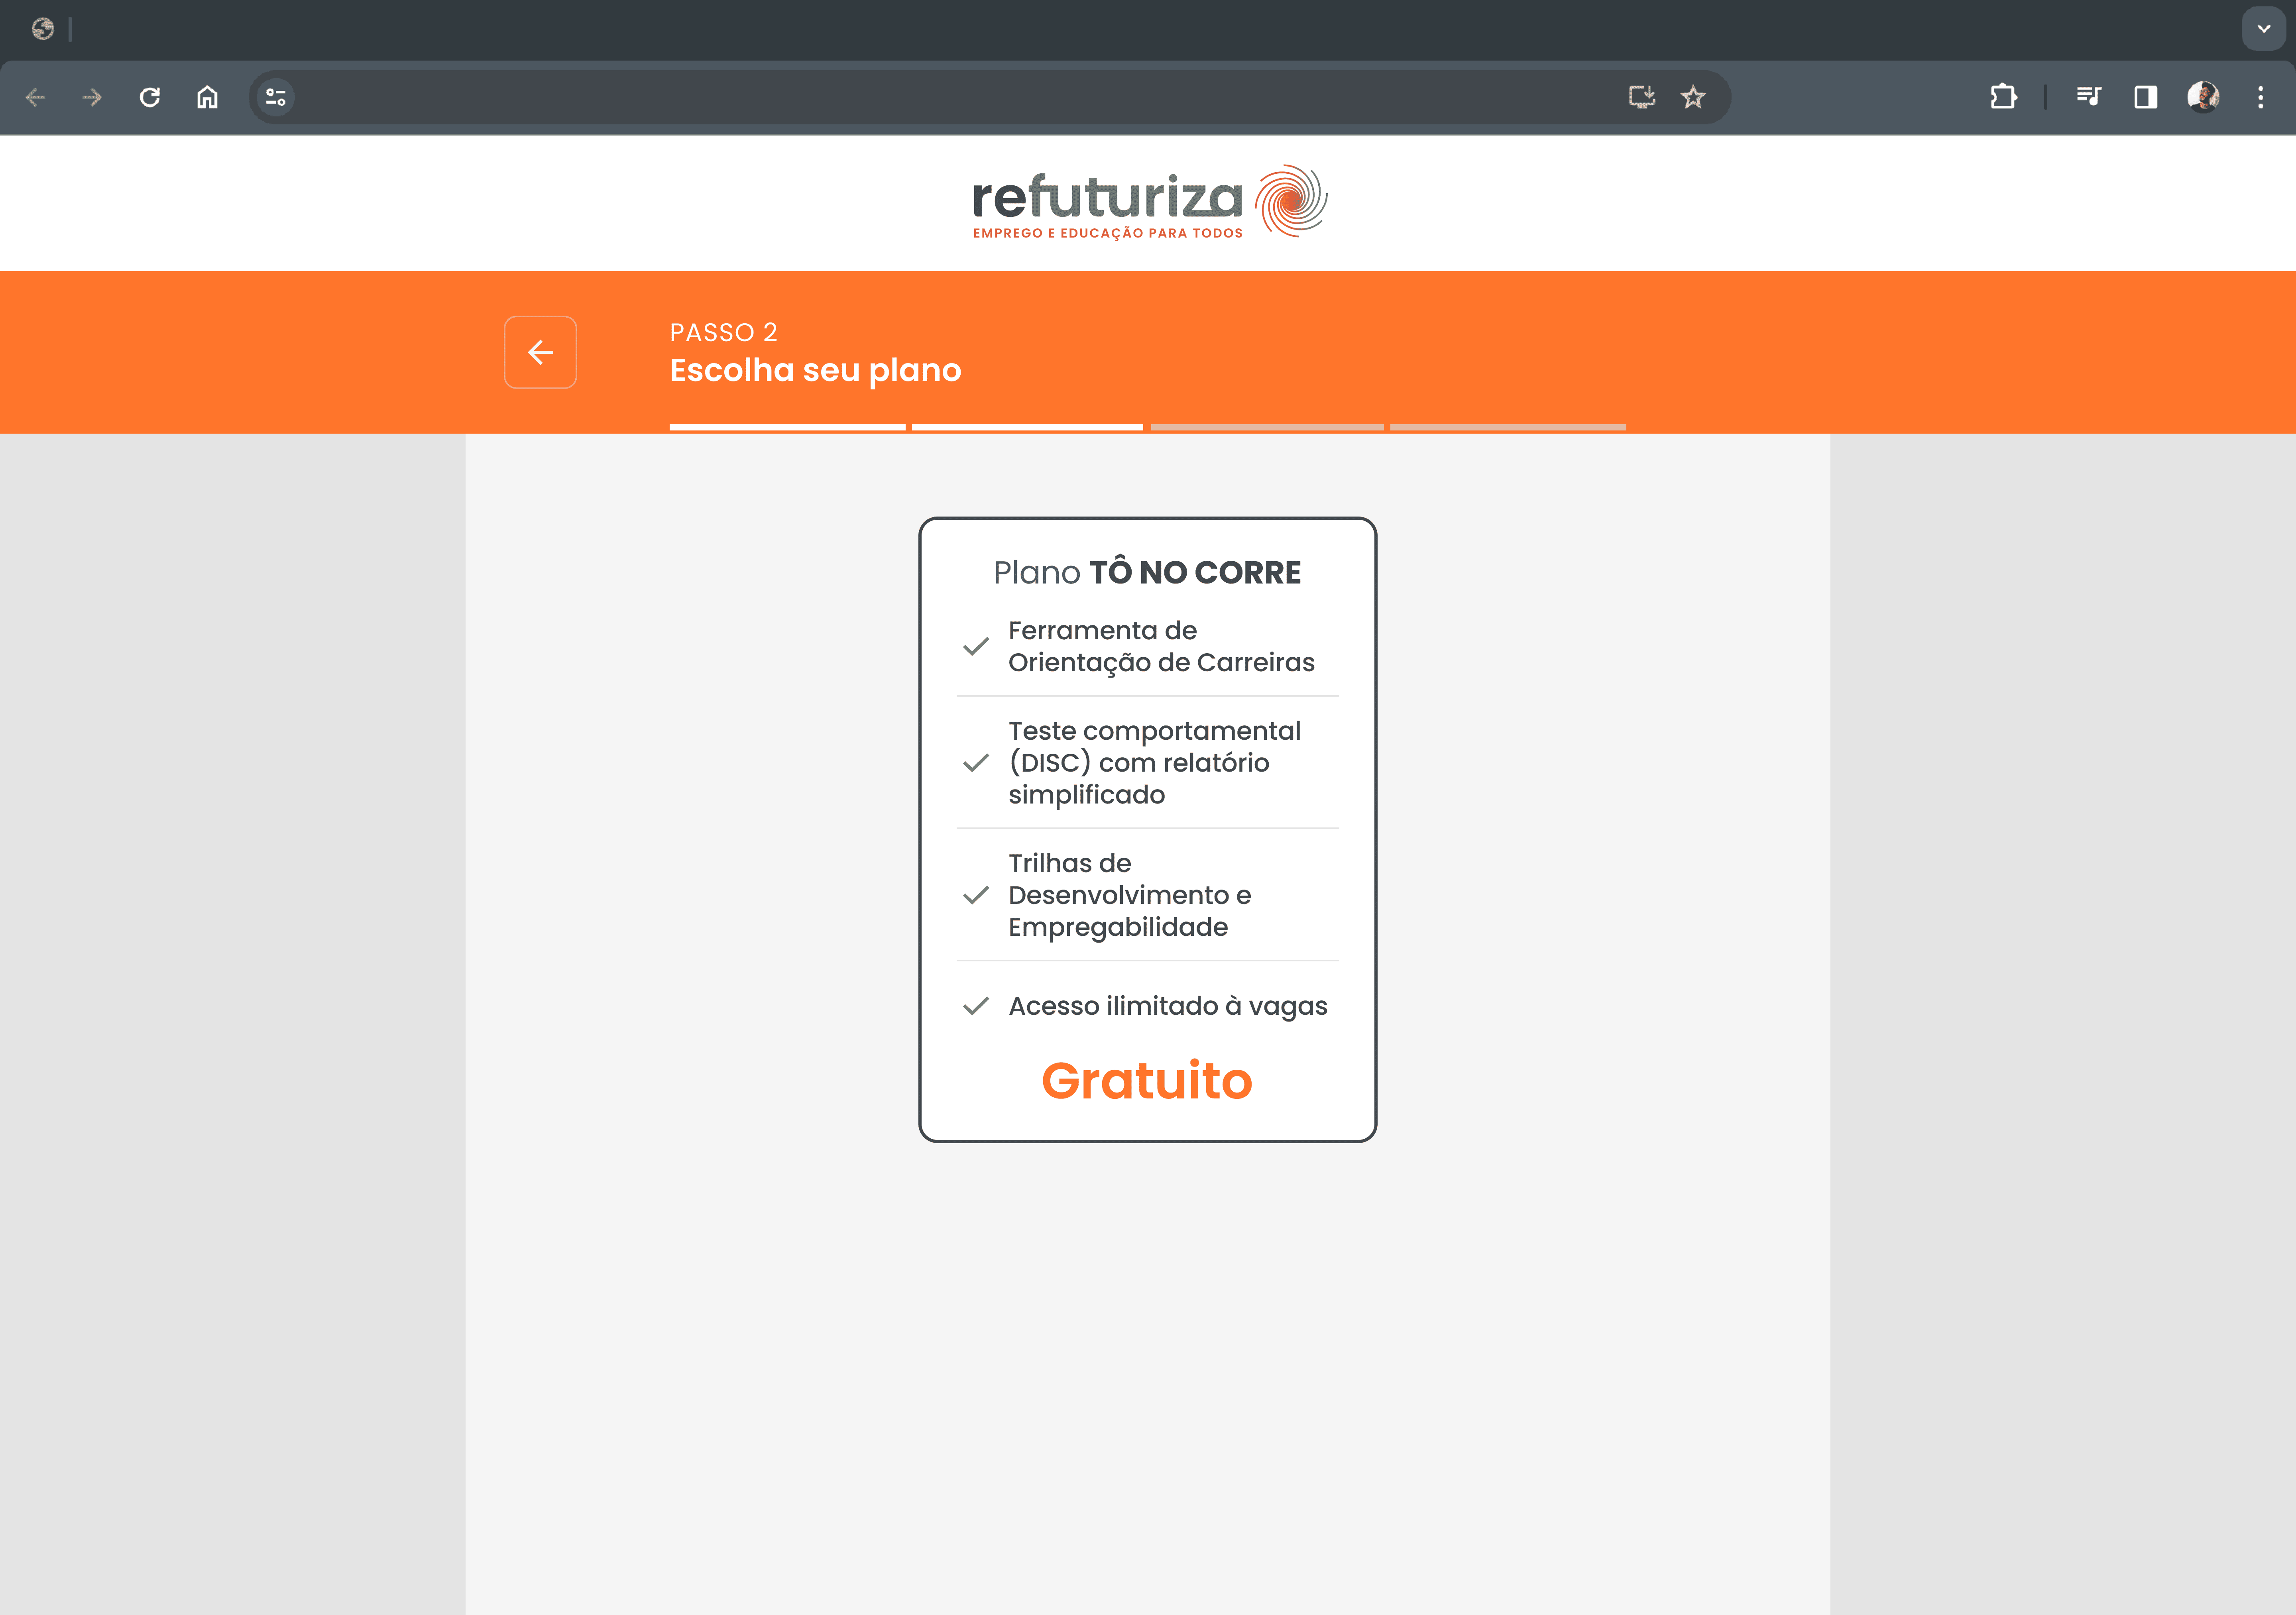The width and height of the screenshot is (2296, 1615).
Task: Go back using orange arrow button
Action: pos(540,352)
